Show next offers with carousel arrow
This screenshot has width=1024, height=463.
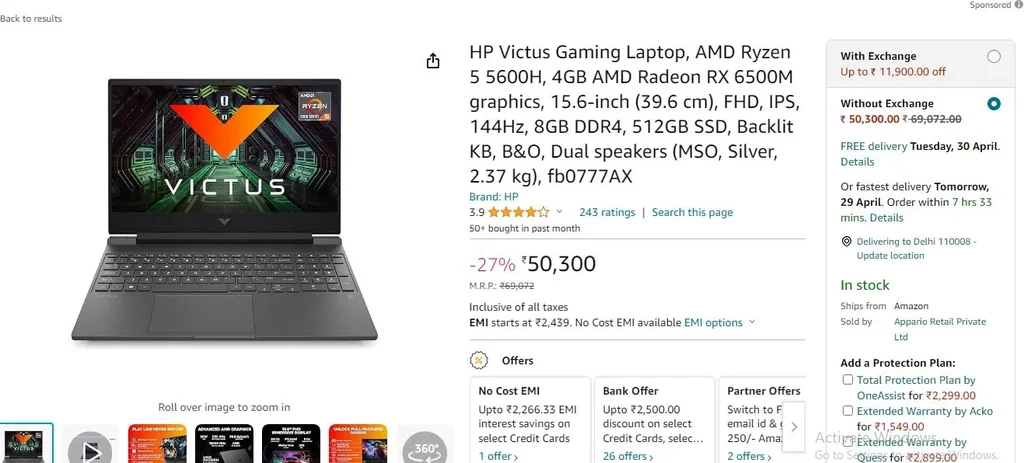tap(794, 426)
